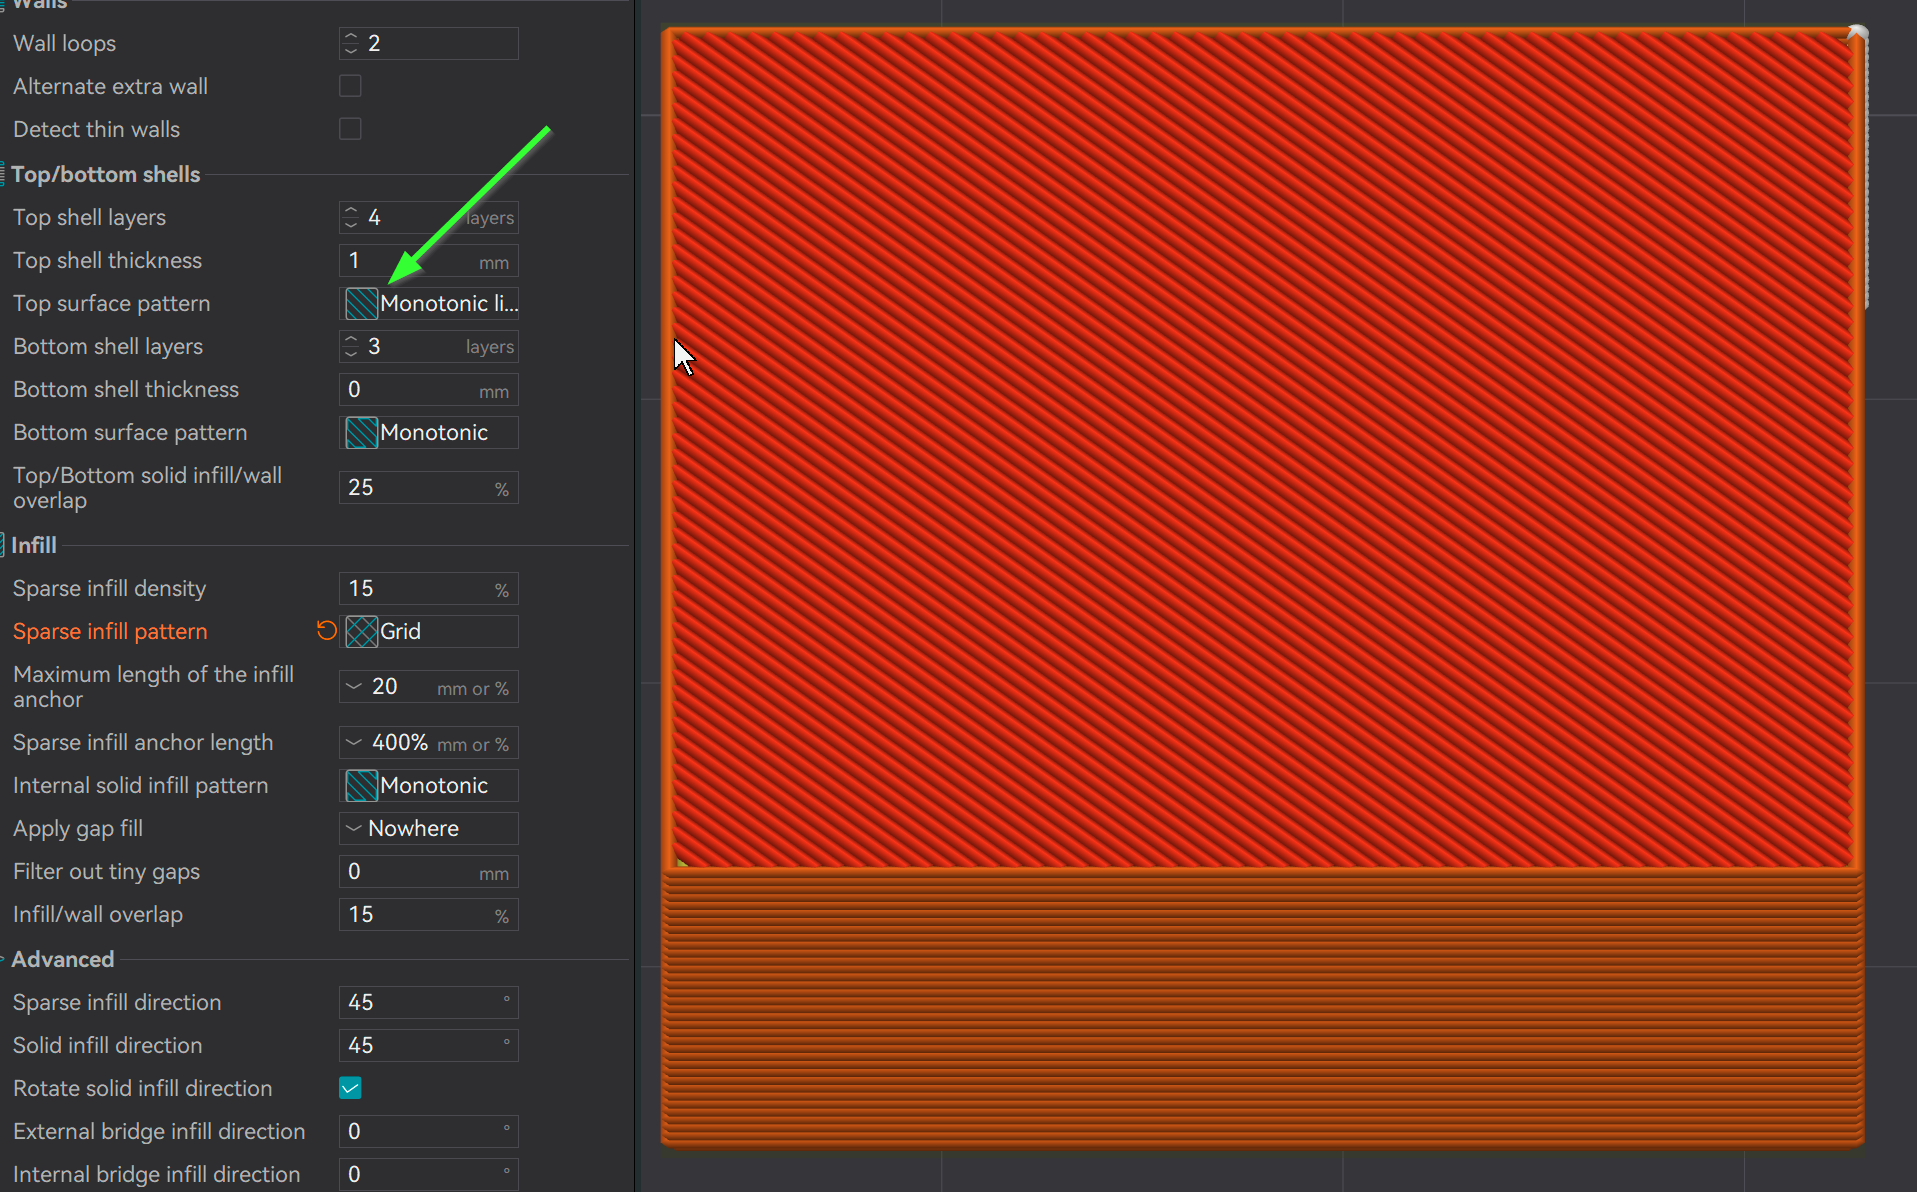Click the Grid pattern icon beside Sparse infill
This screenshot has width=1917, height=1192.
pyautogui.click(x=361, y=631)
